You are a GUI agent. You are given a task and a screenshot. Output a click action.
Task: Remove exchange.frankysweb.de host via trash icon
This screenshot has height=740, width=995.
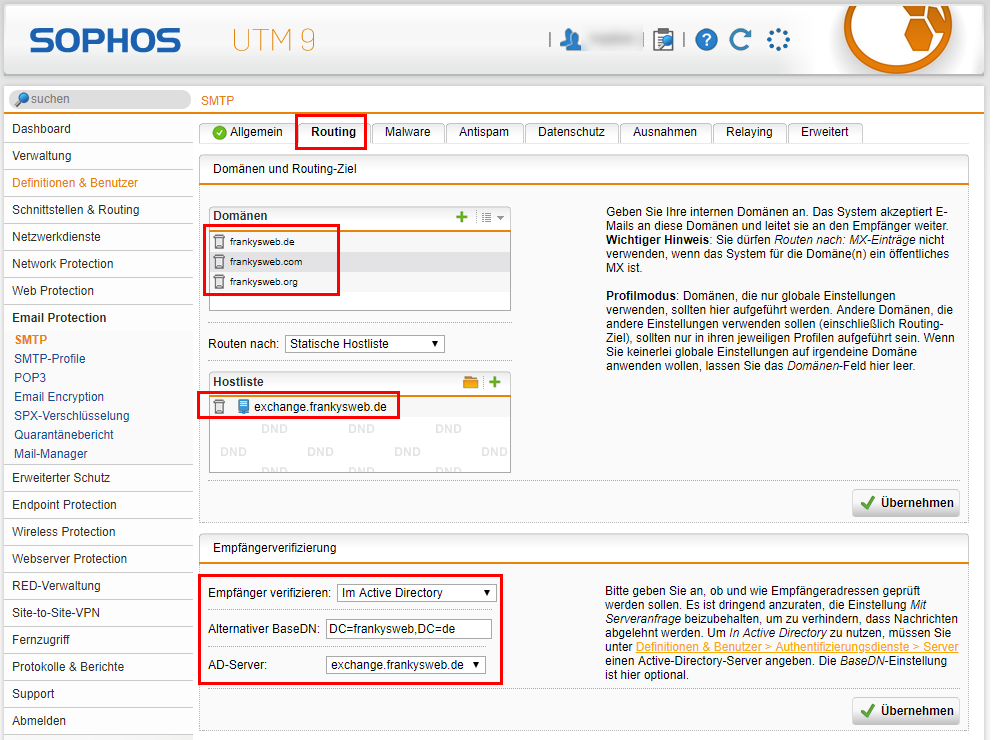pyautogui.click(x=219, y=407)
